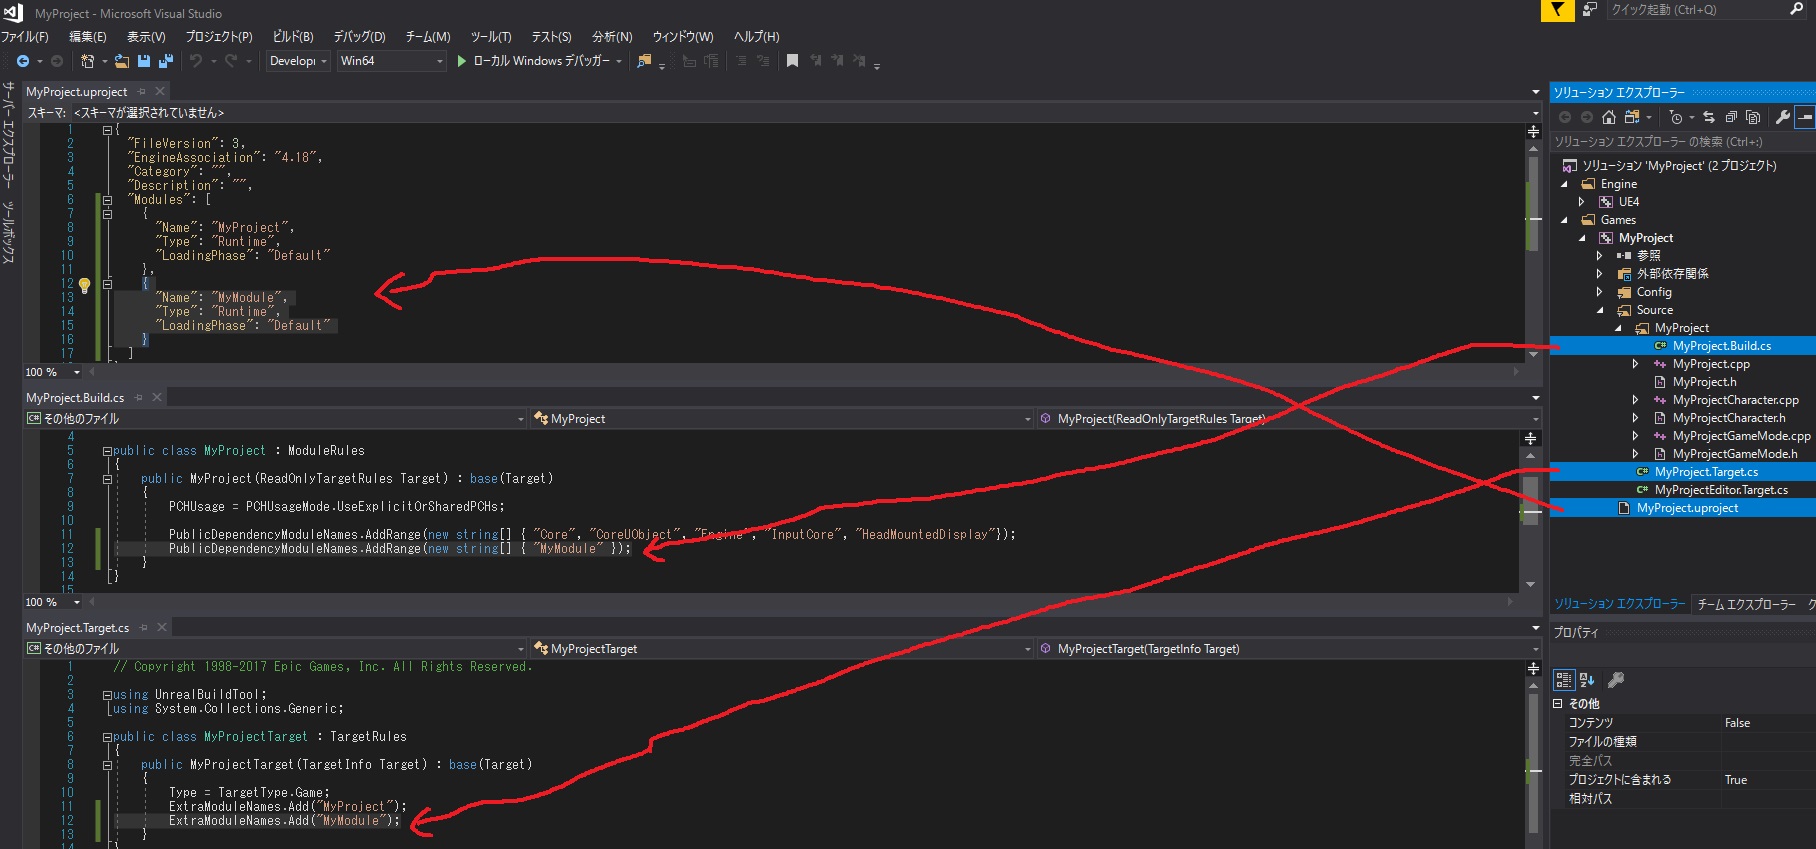Open the ヘルプ(H) menu
The height and width of the screenshot is (849, 1816).
[756, 36]
